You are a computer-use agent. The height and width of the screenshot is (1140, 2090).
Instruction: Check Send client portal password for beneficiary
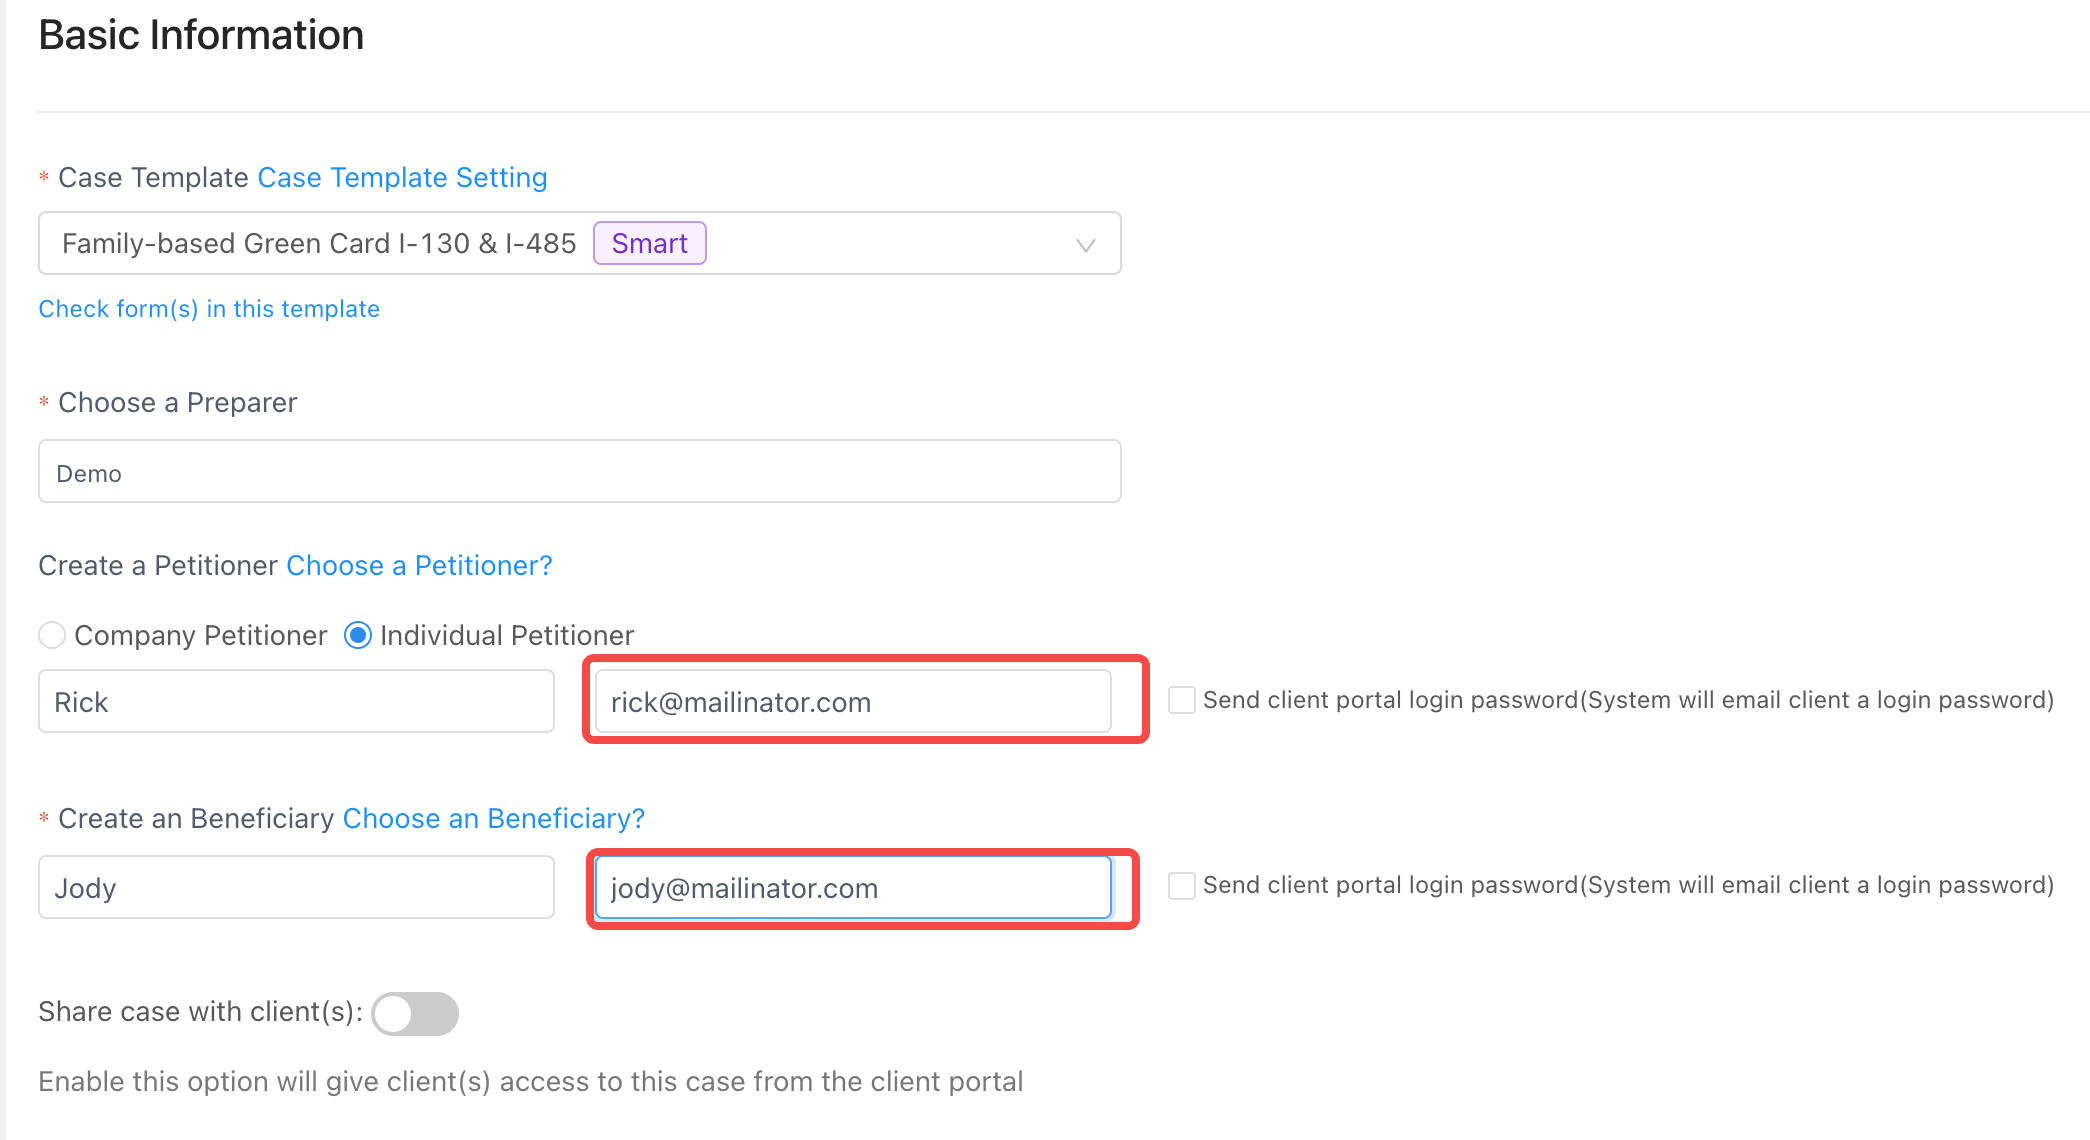pyautogui.click(x=1182, y=885)
